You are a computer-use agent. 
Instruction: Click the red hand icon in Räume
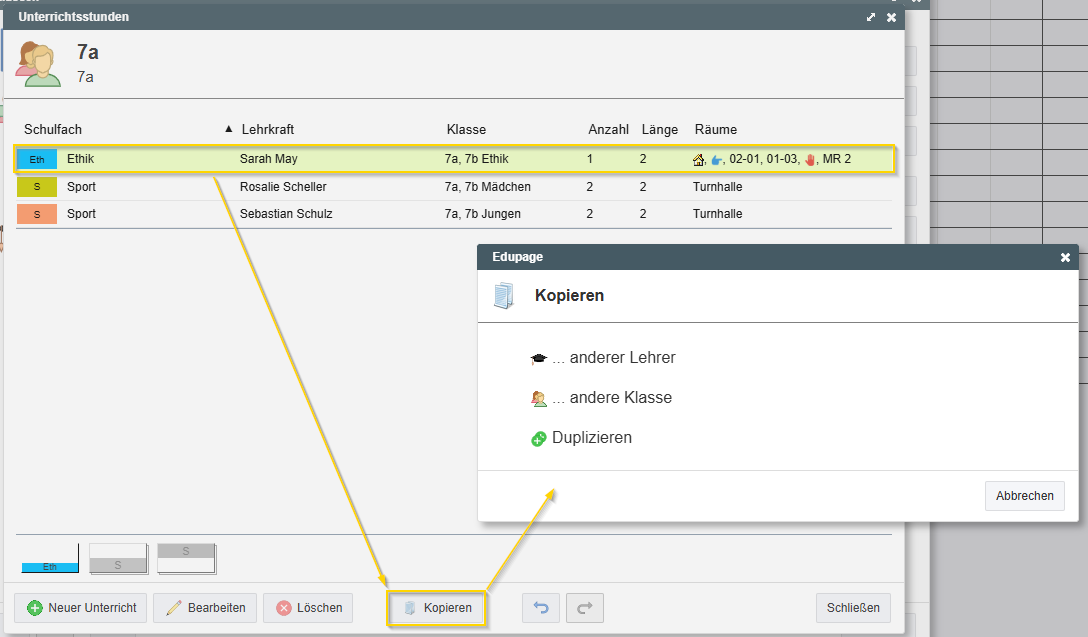coord(810,160)
